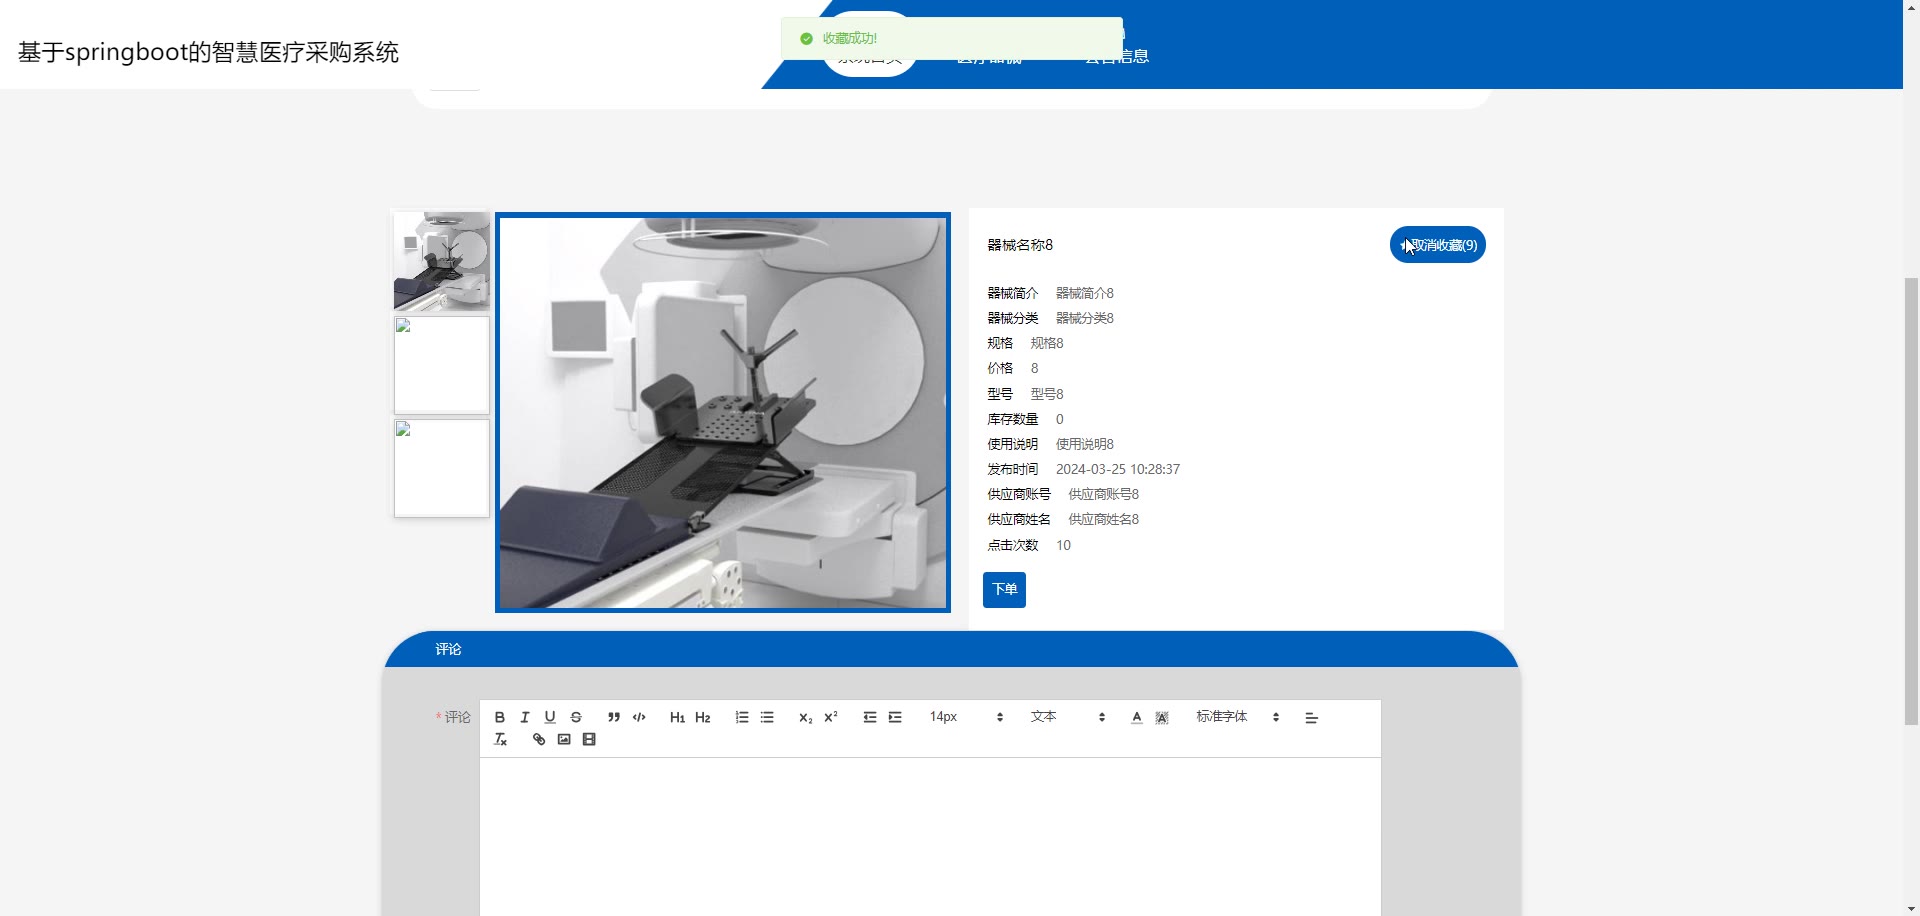Select the second broken thumbnail image
The width and height of the screenshot is (1920, 916).
pos(441,365)
